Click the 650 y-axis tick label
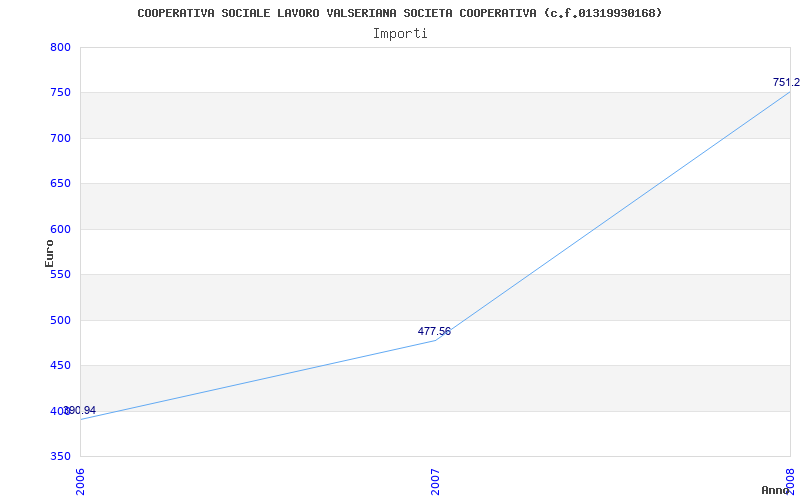This screenshot has width=800, height=500. pyautogui.click(x=60, y=184)
